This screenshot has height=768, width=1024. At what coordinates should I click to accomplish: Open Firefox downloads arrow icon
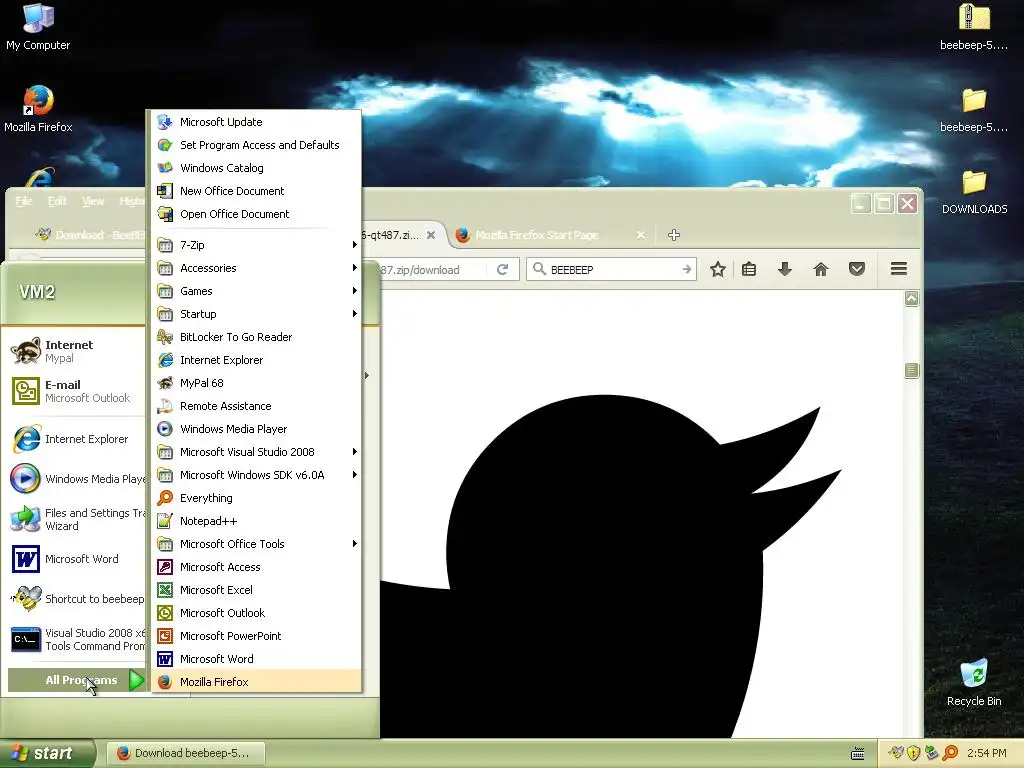pyautogui.click(x=785, y=269)
